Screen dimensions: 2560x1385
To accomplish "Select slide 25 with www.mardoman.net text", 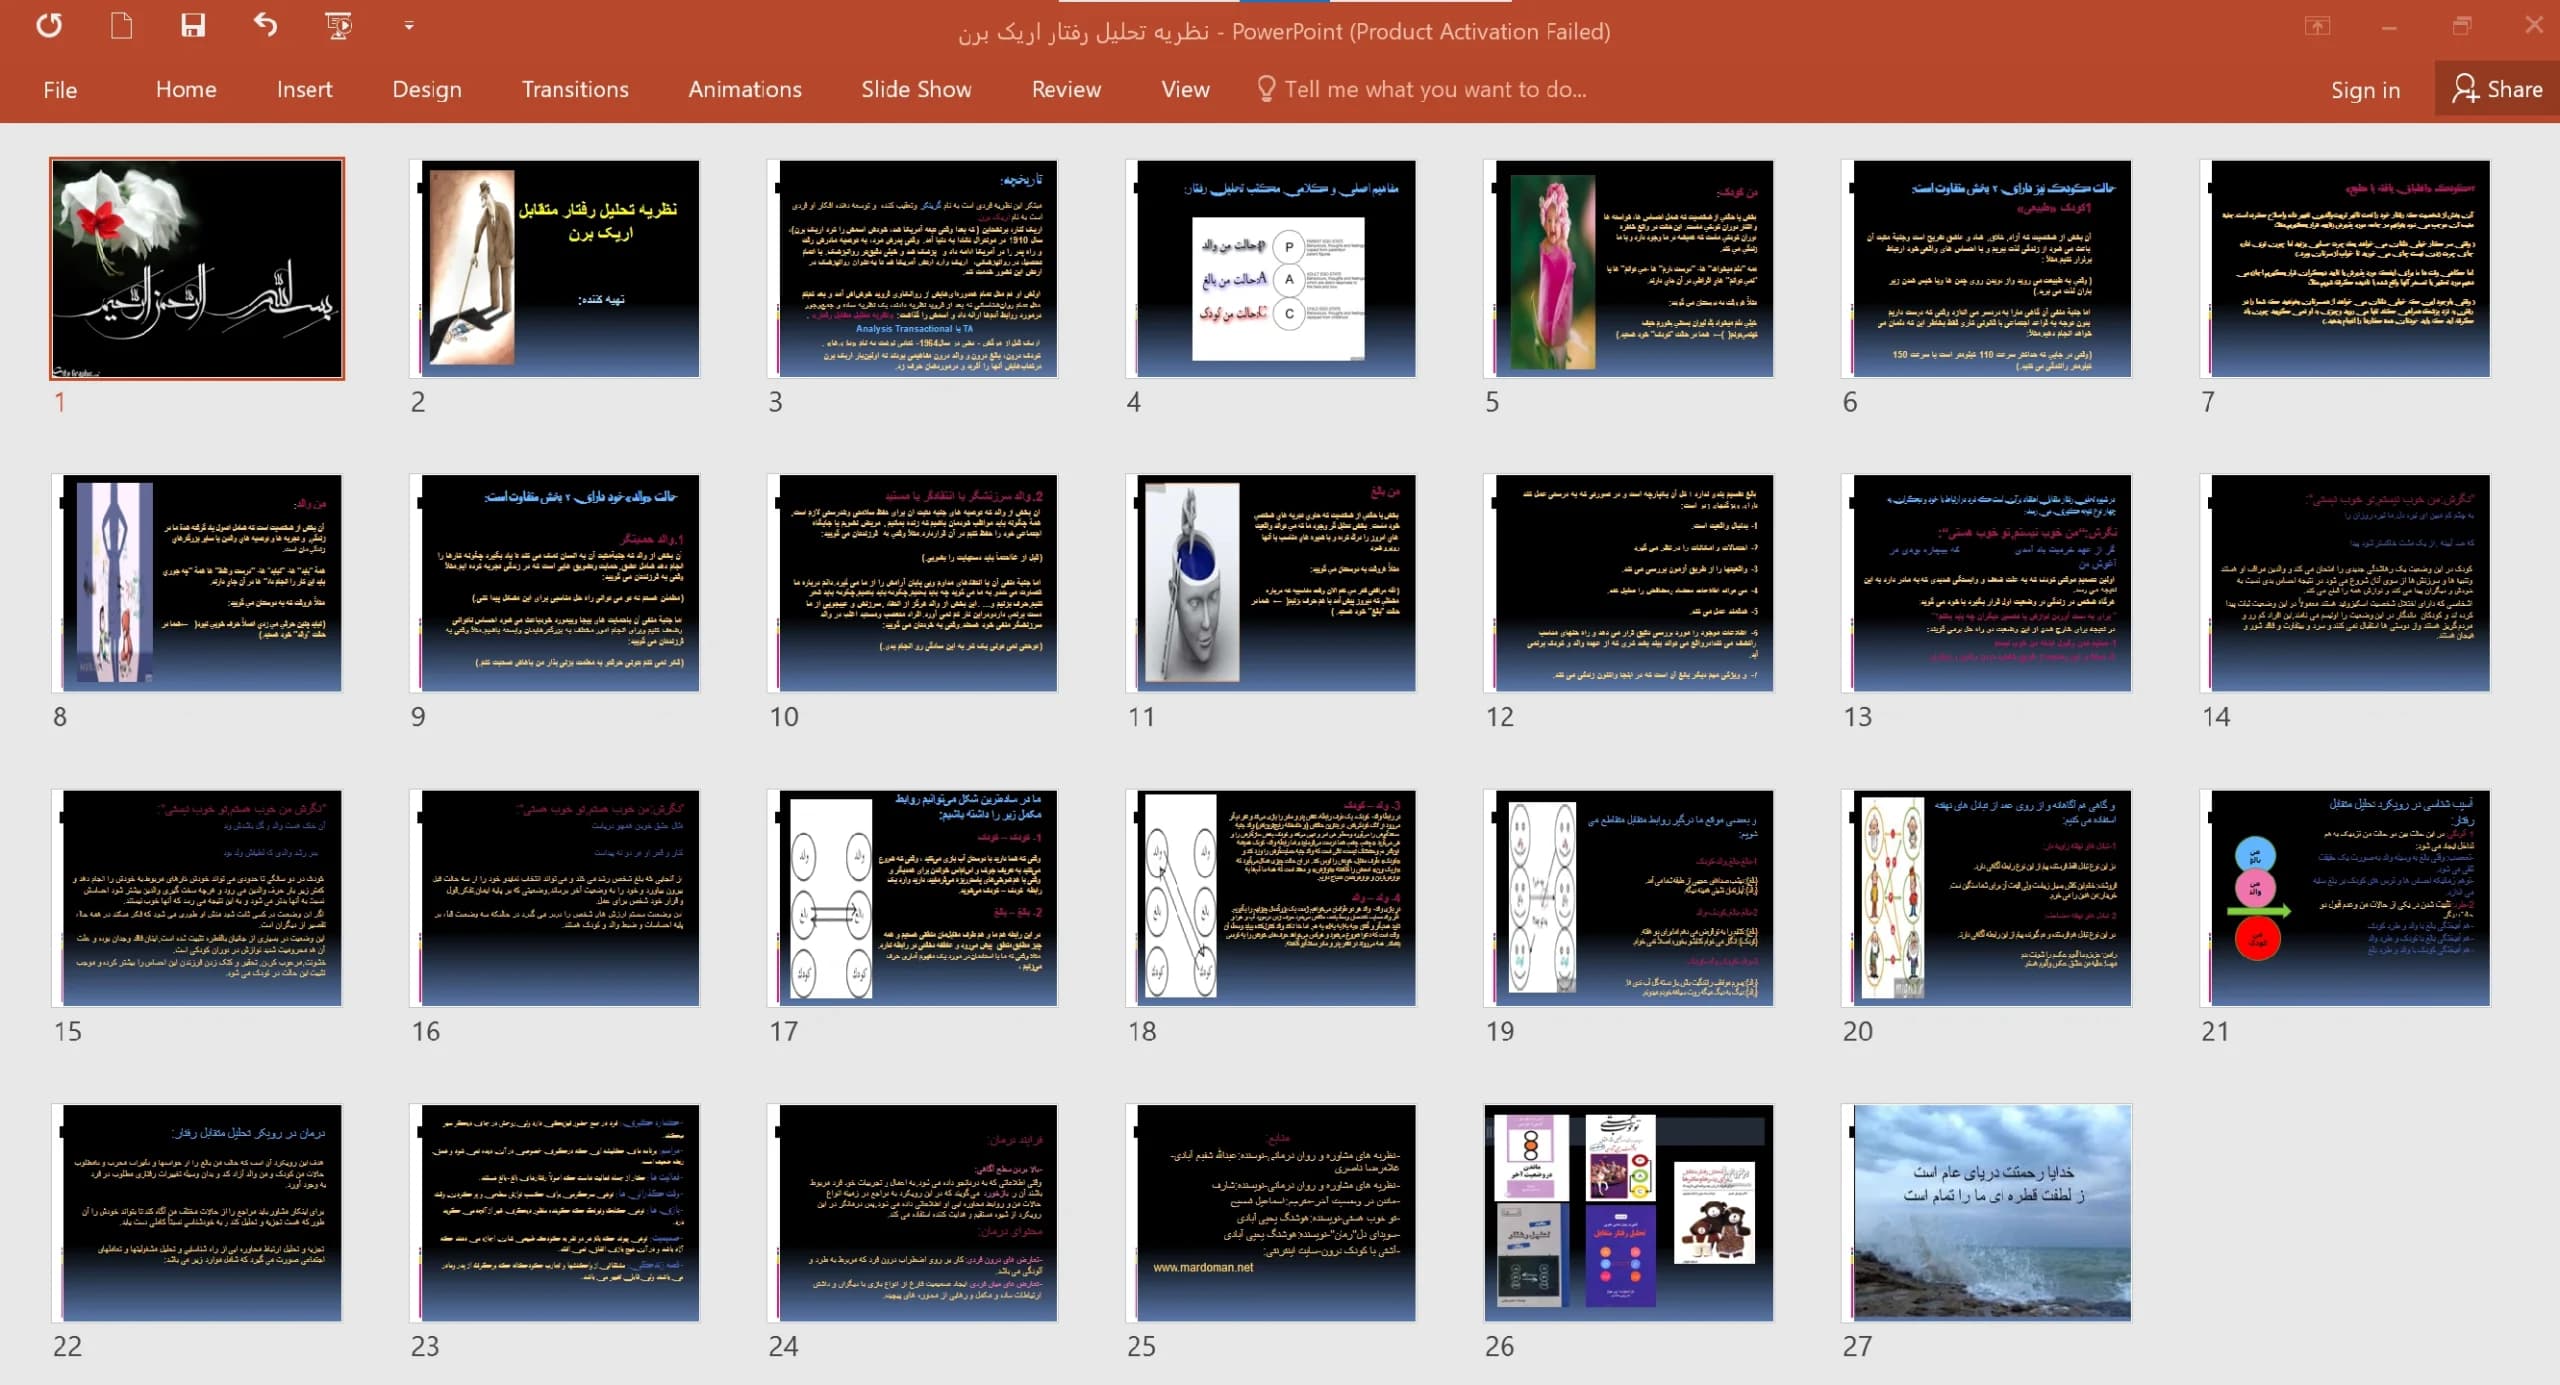I will 1270,1213.
